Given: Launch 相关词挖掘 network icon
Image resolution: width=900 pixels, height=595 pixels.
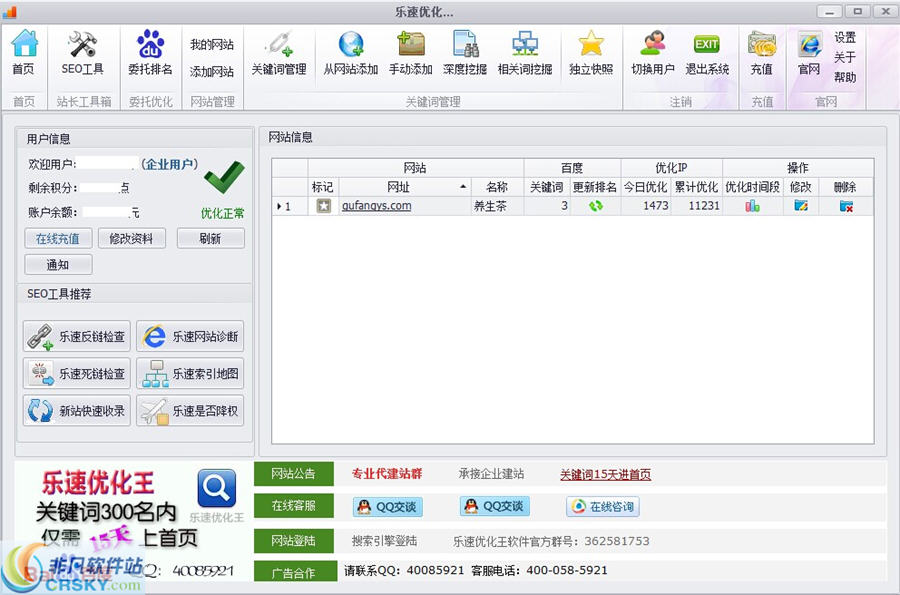Looking at the screenshot, I should [x=525, y=44].
